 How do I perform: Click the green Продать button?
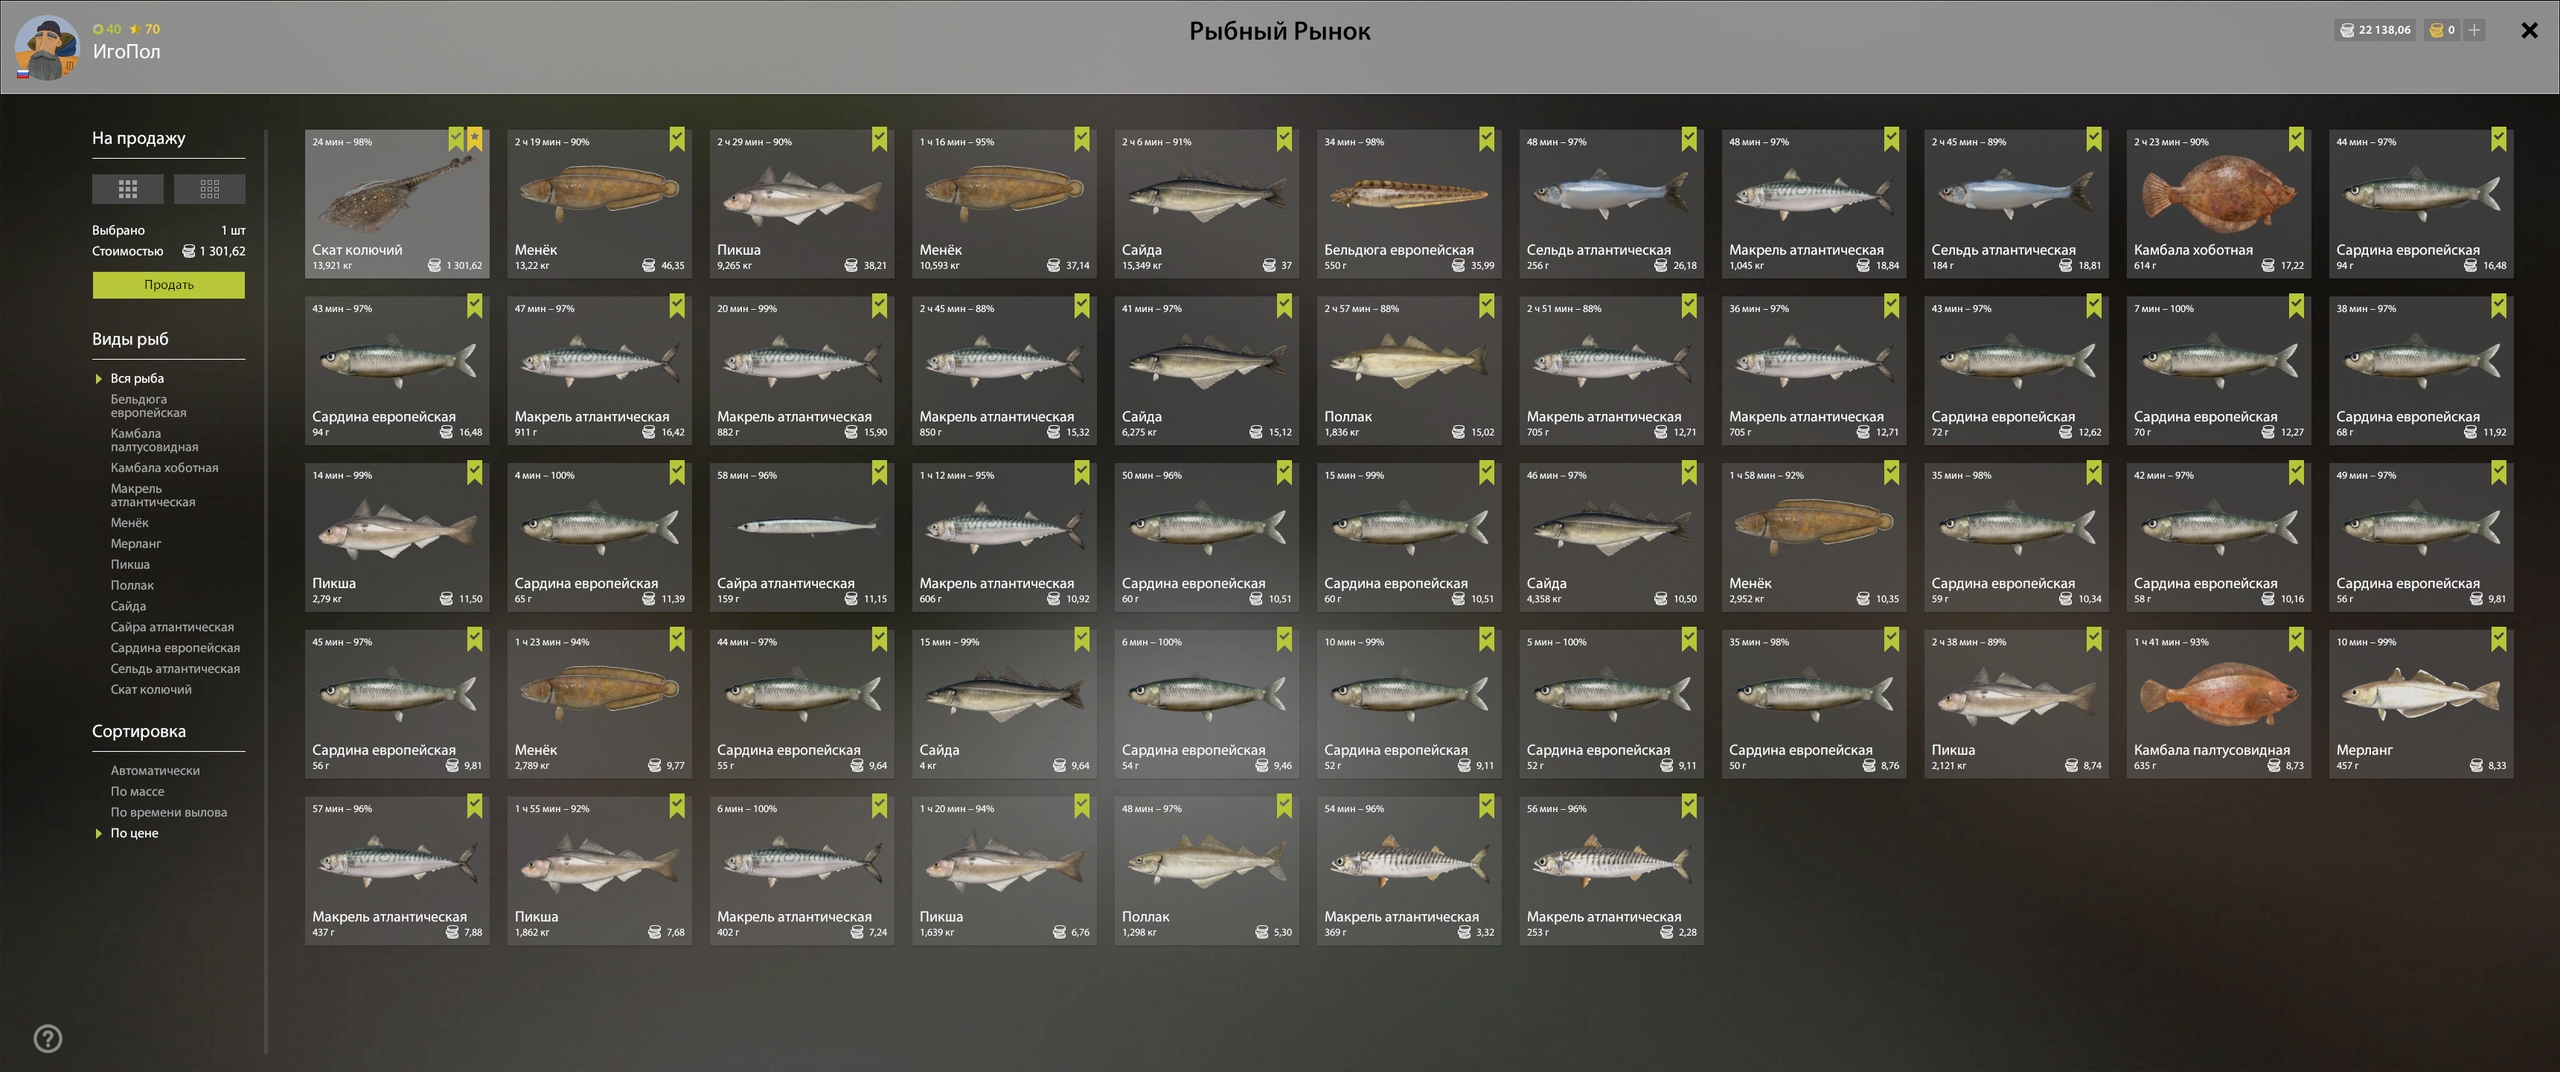(x=169, y=285)
